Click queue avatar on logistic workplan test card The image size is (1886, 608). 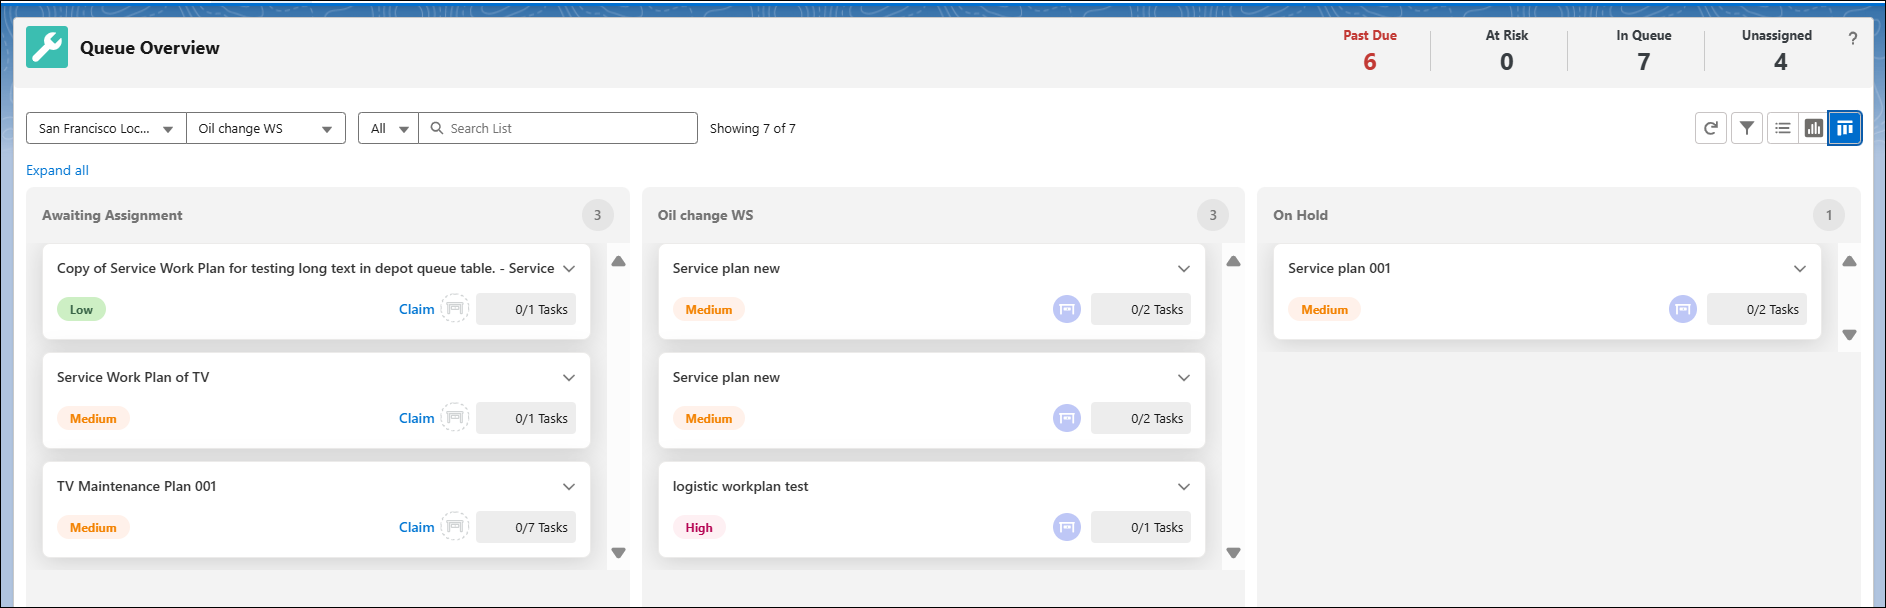(x=1067, y=527)
